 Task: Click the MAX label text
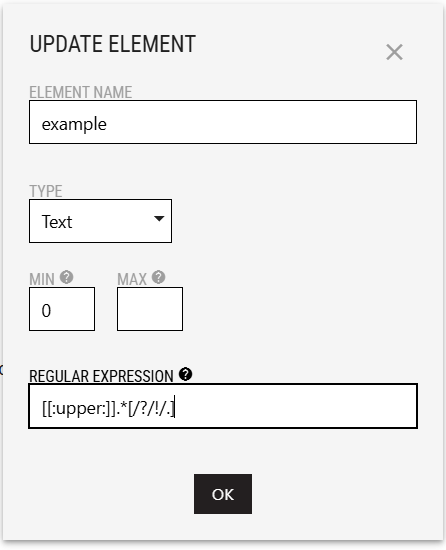click(132, 279)
